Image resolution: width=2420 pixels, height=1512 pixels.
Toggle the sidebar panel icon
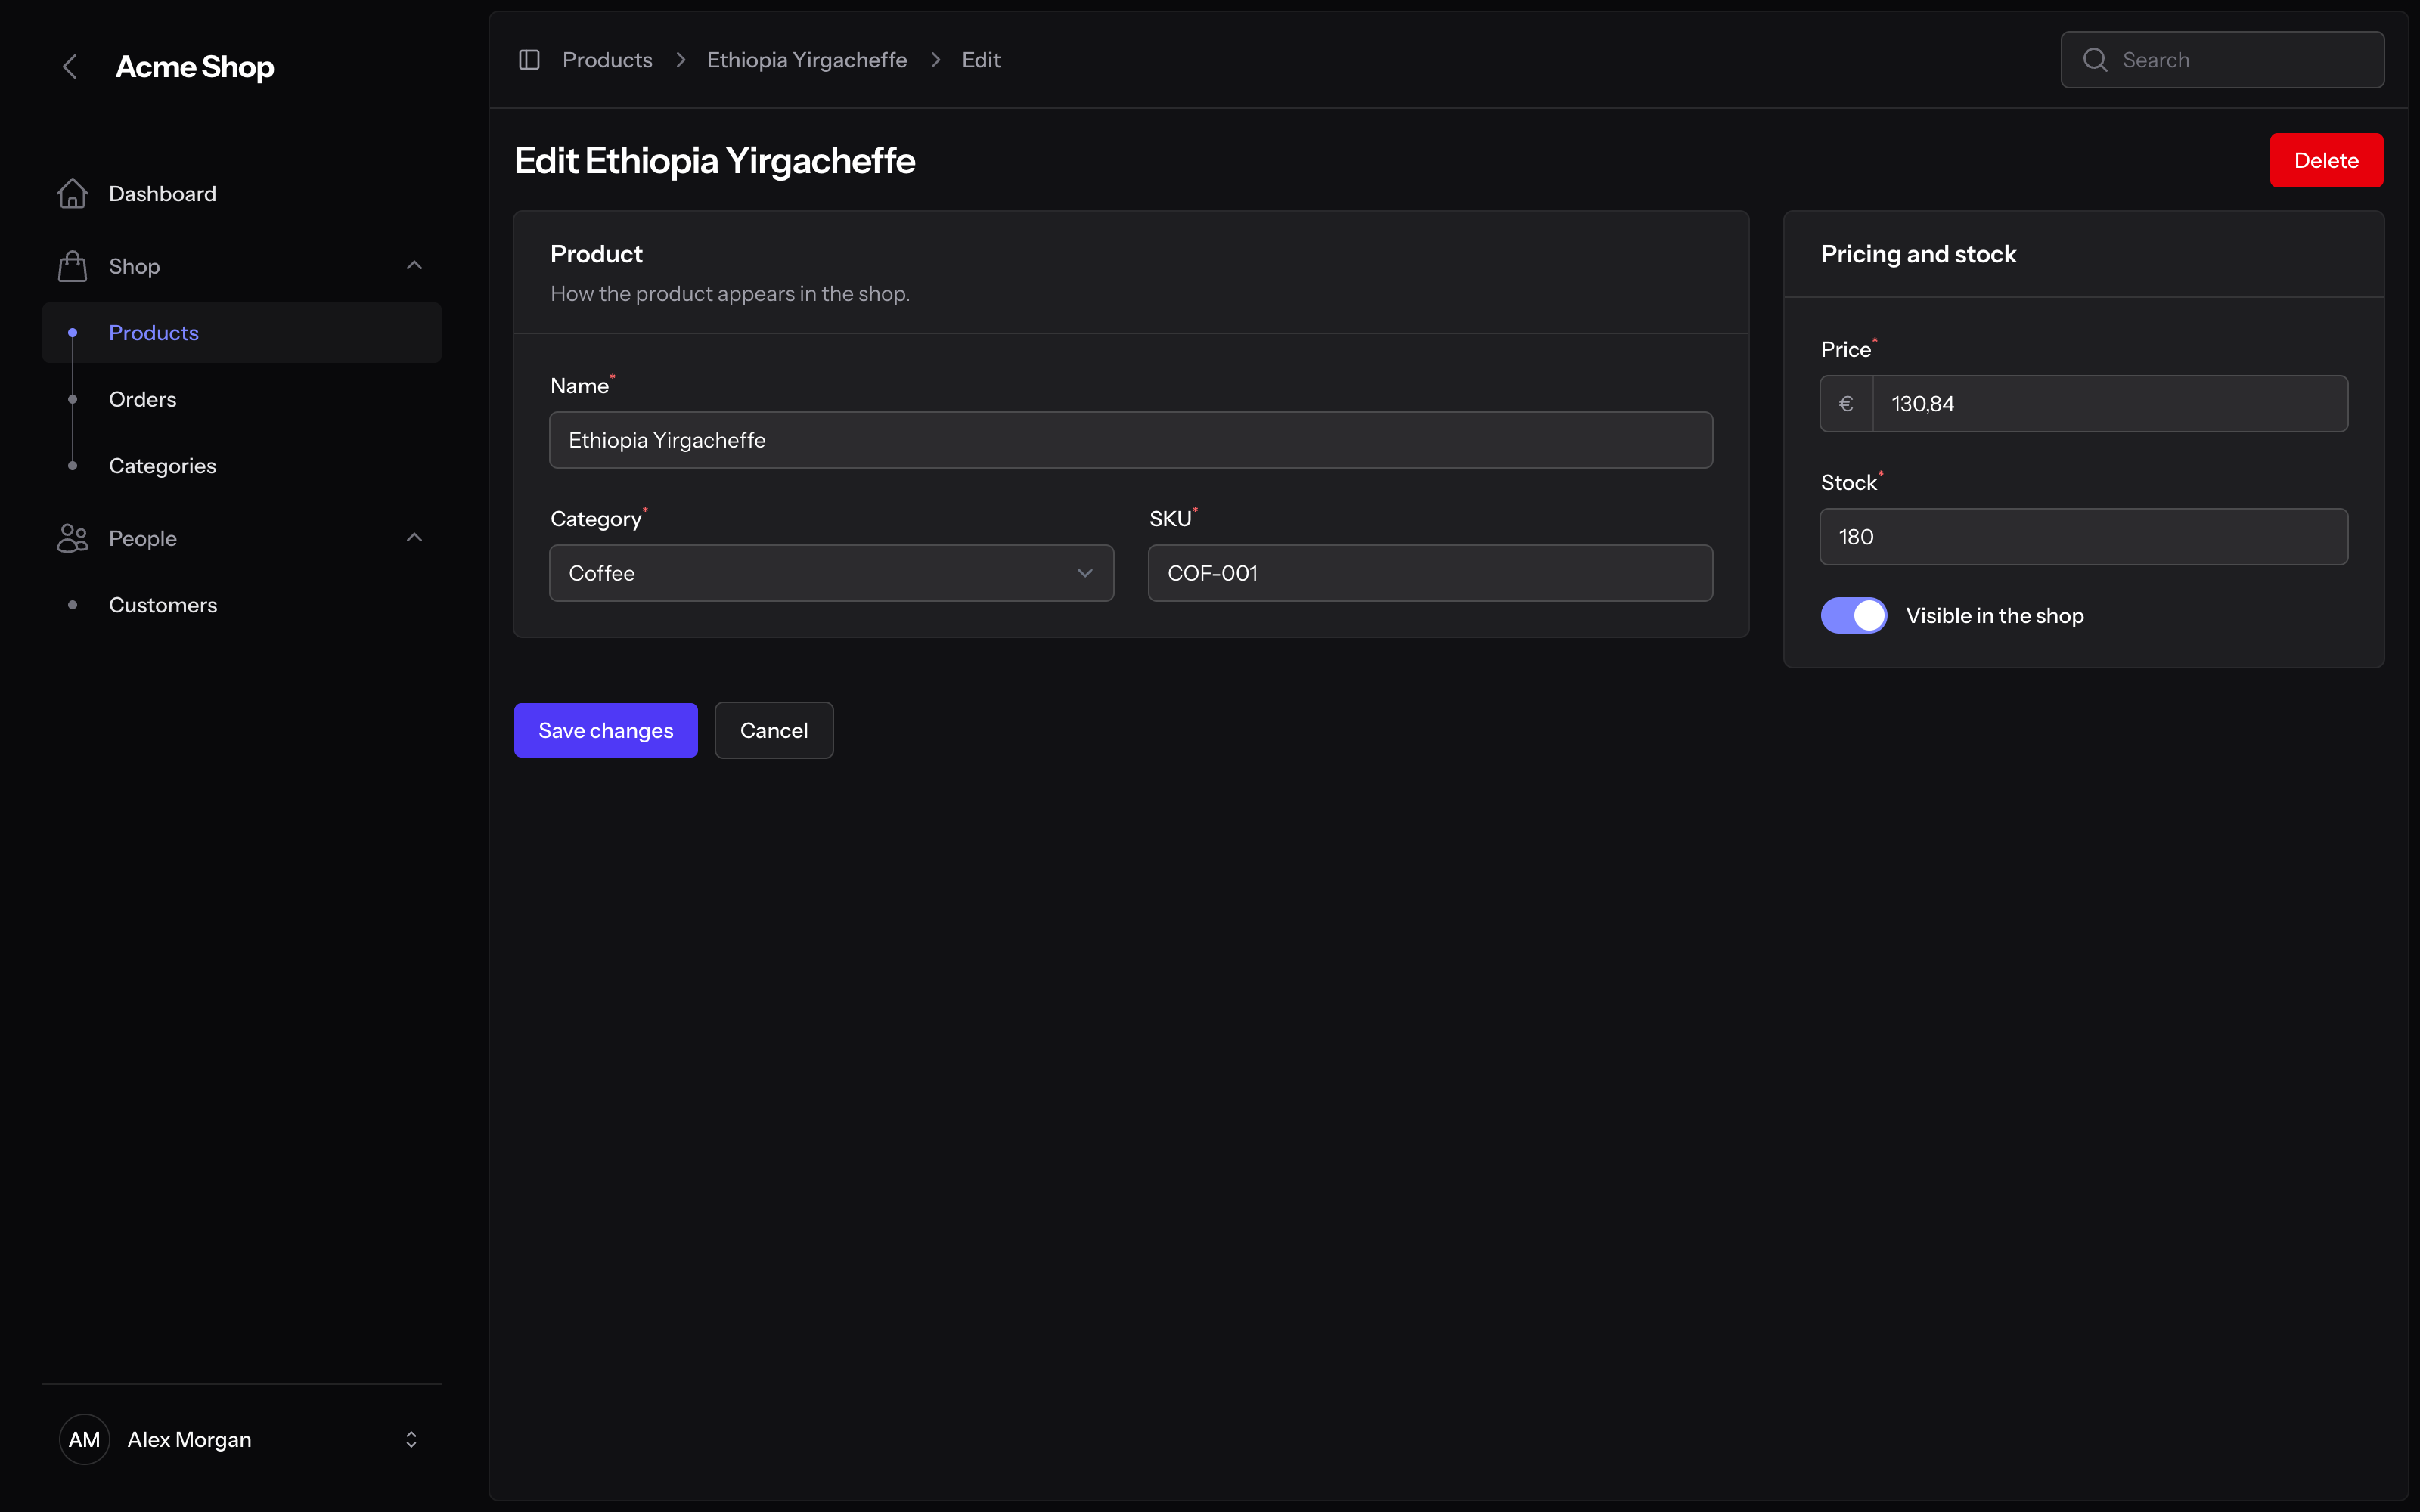(529, 60)
